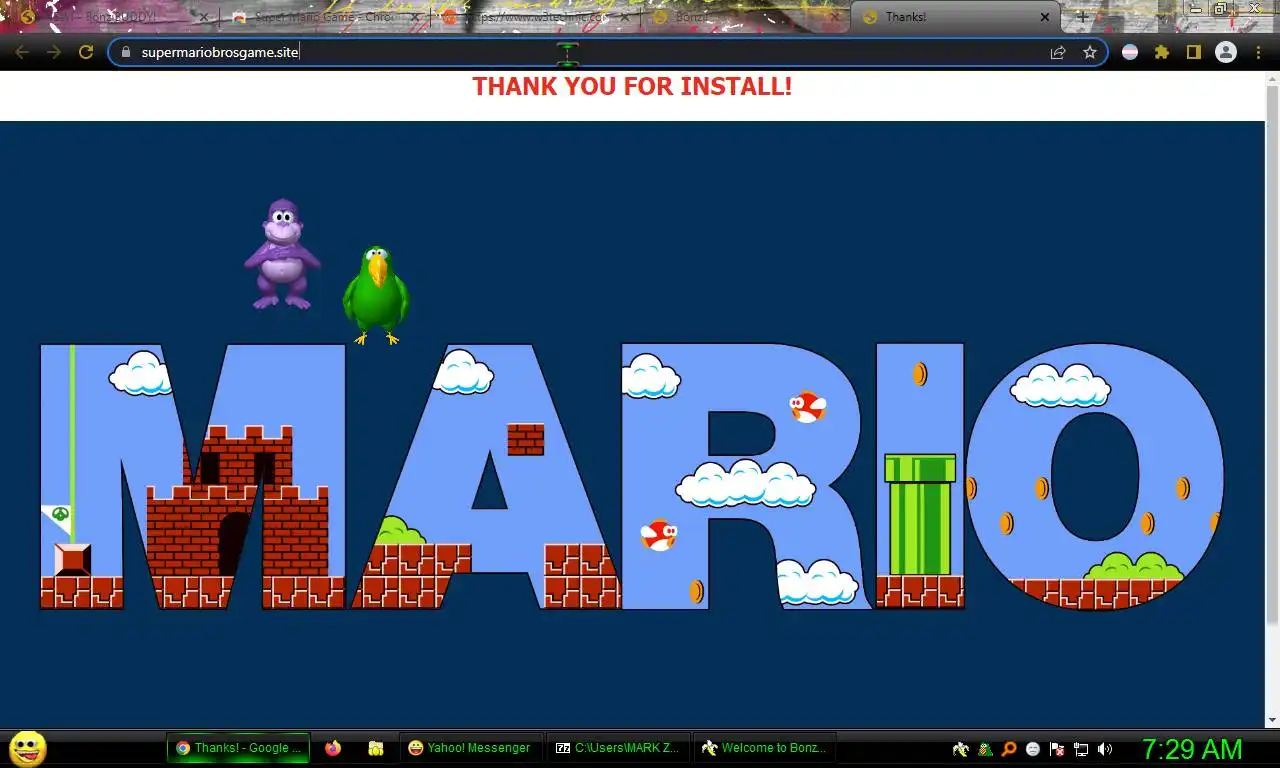The image size is (1280, 768).
Task: Click the 7:29 AM taskbar clock
Action: 1192,749
